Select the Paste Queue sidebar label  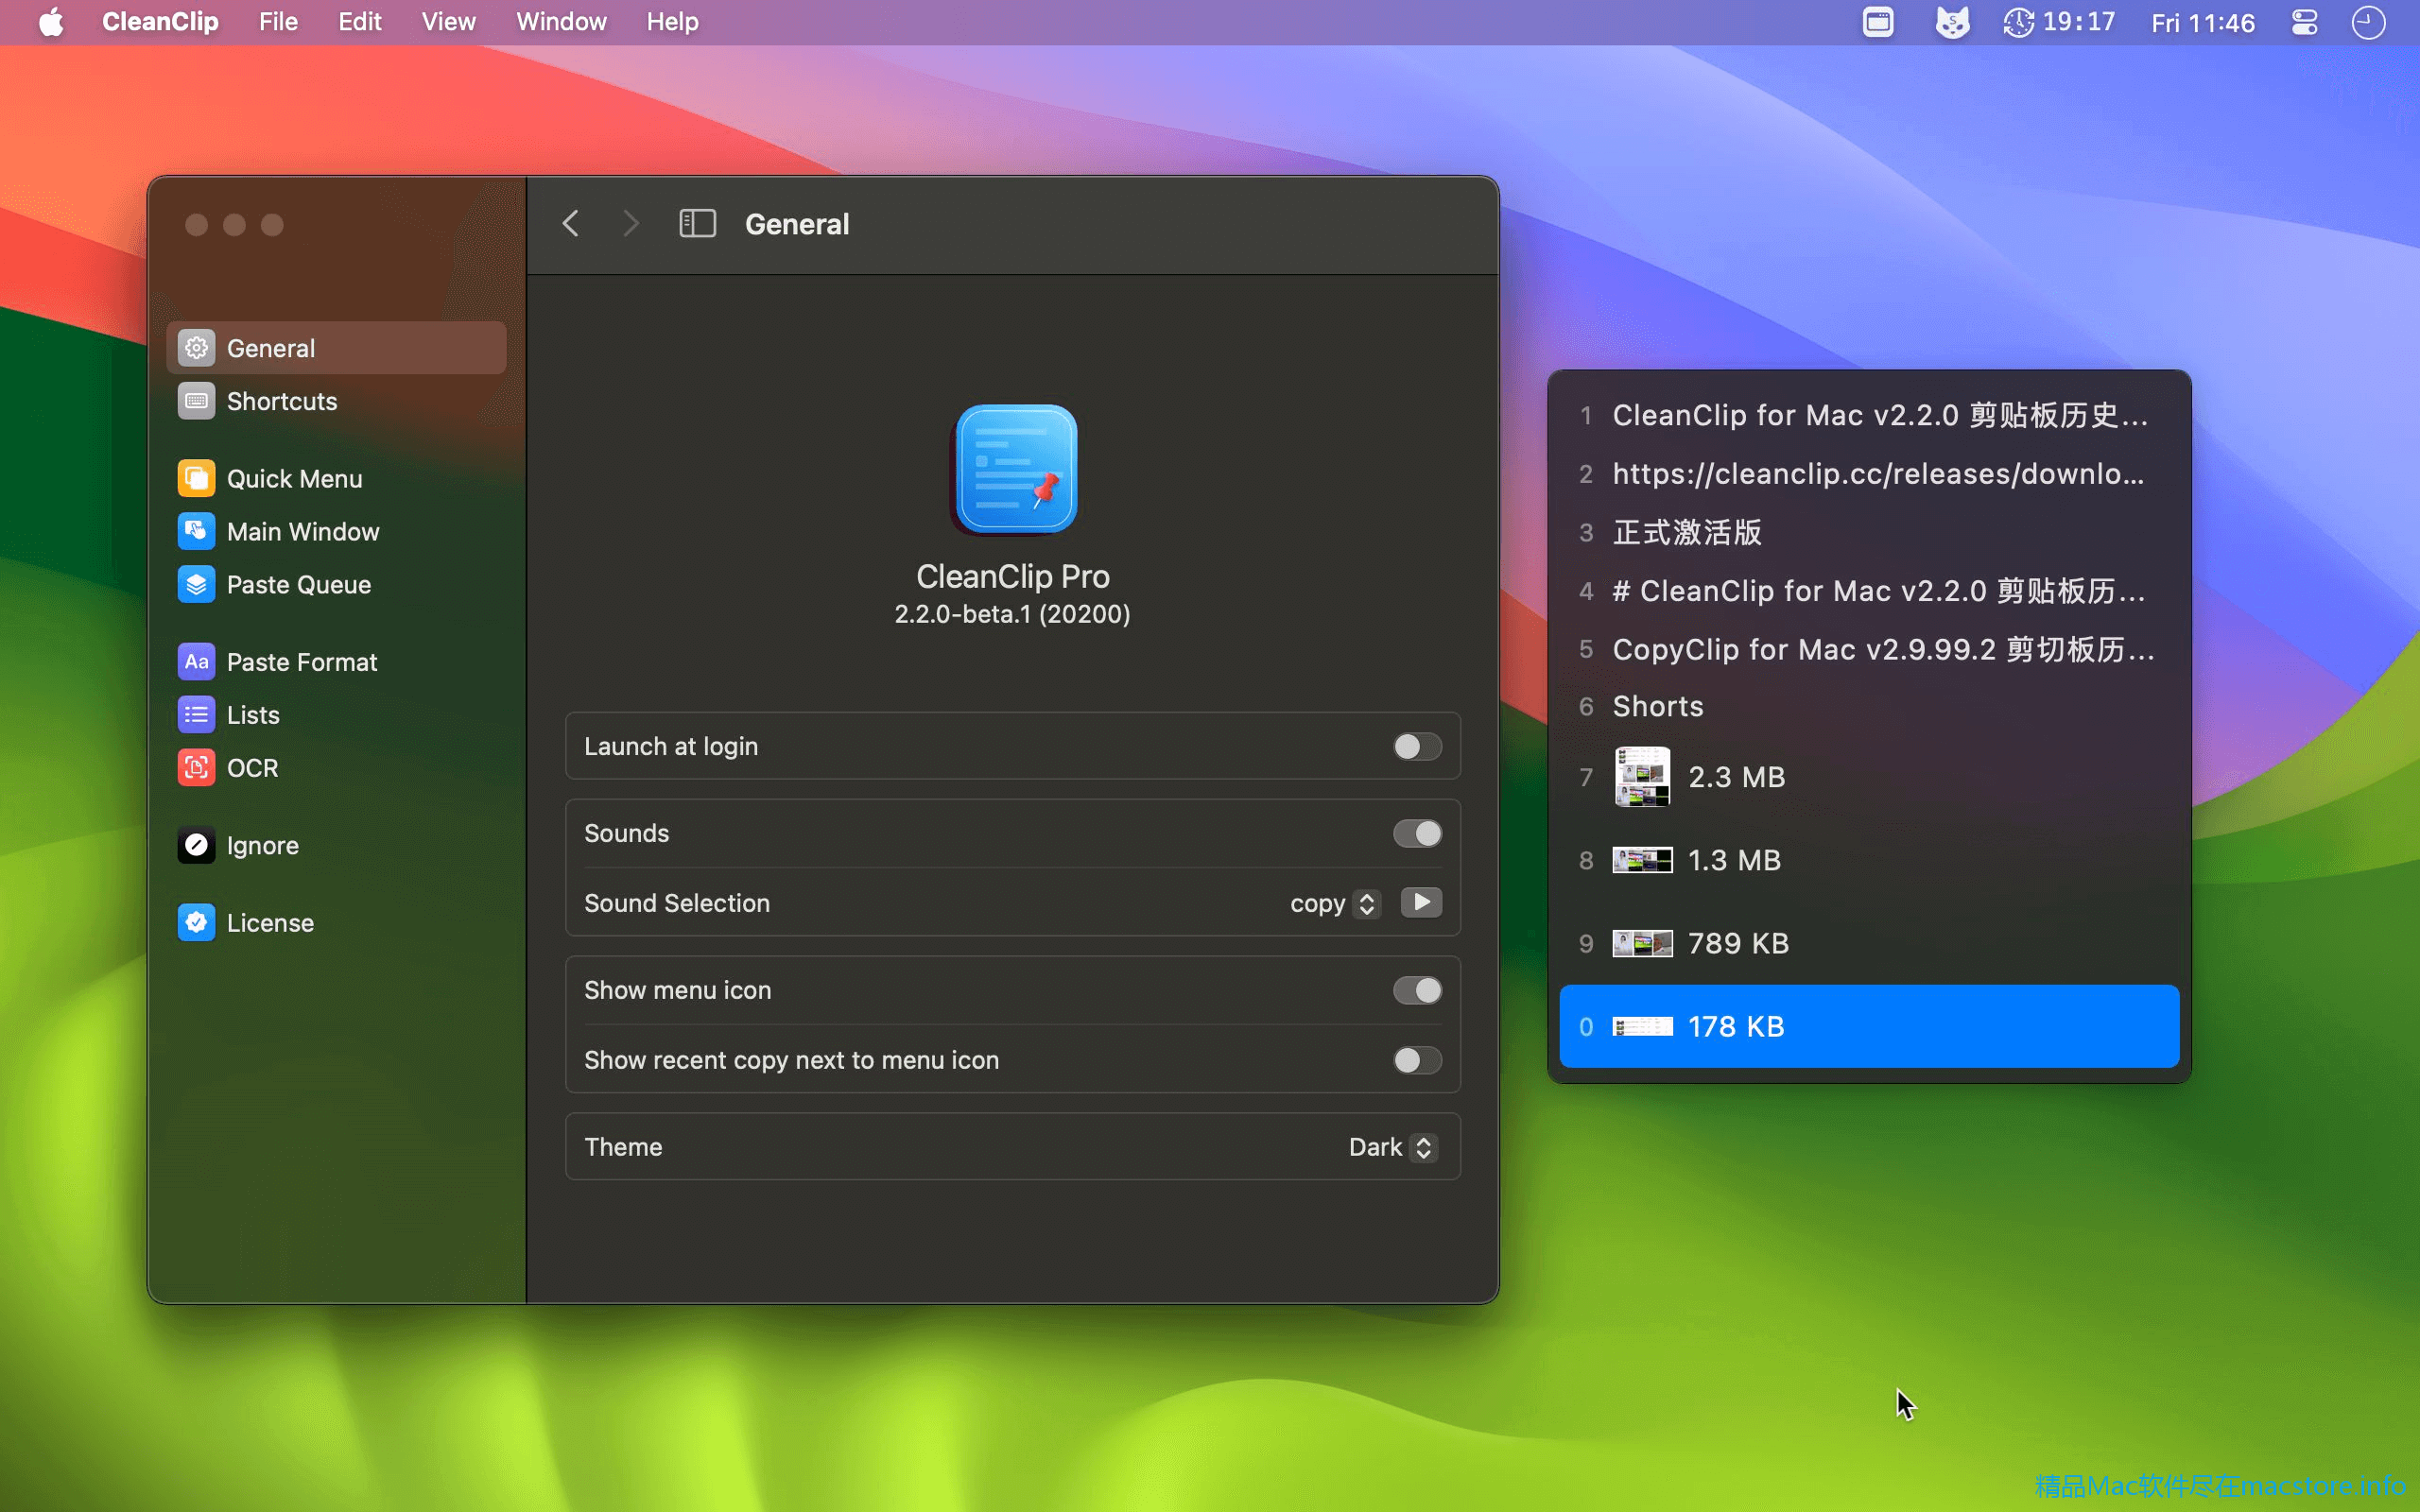[x=299, y=584]
